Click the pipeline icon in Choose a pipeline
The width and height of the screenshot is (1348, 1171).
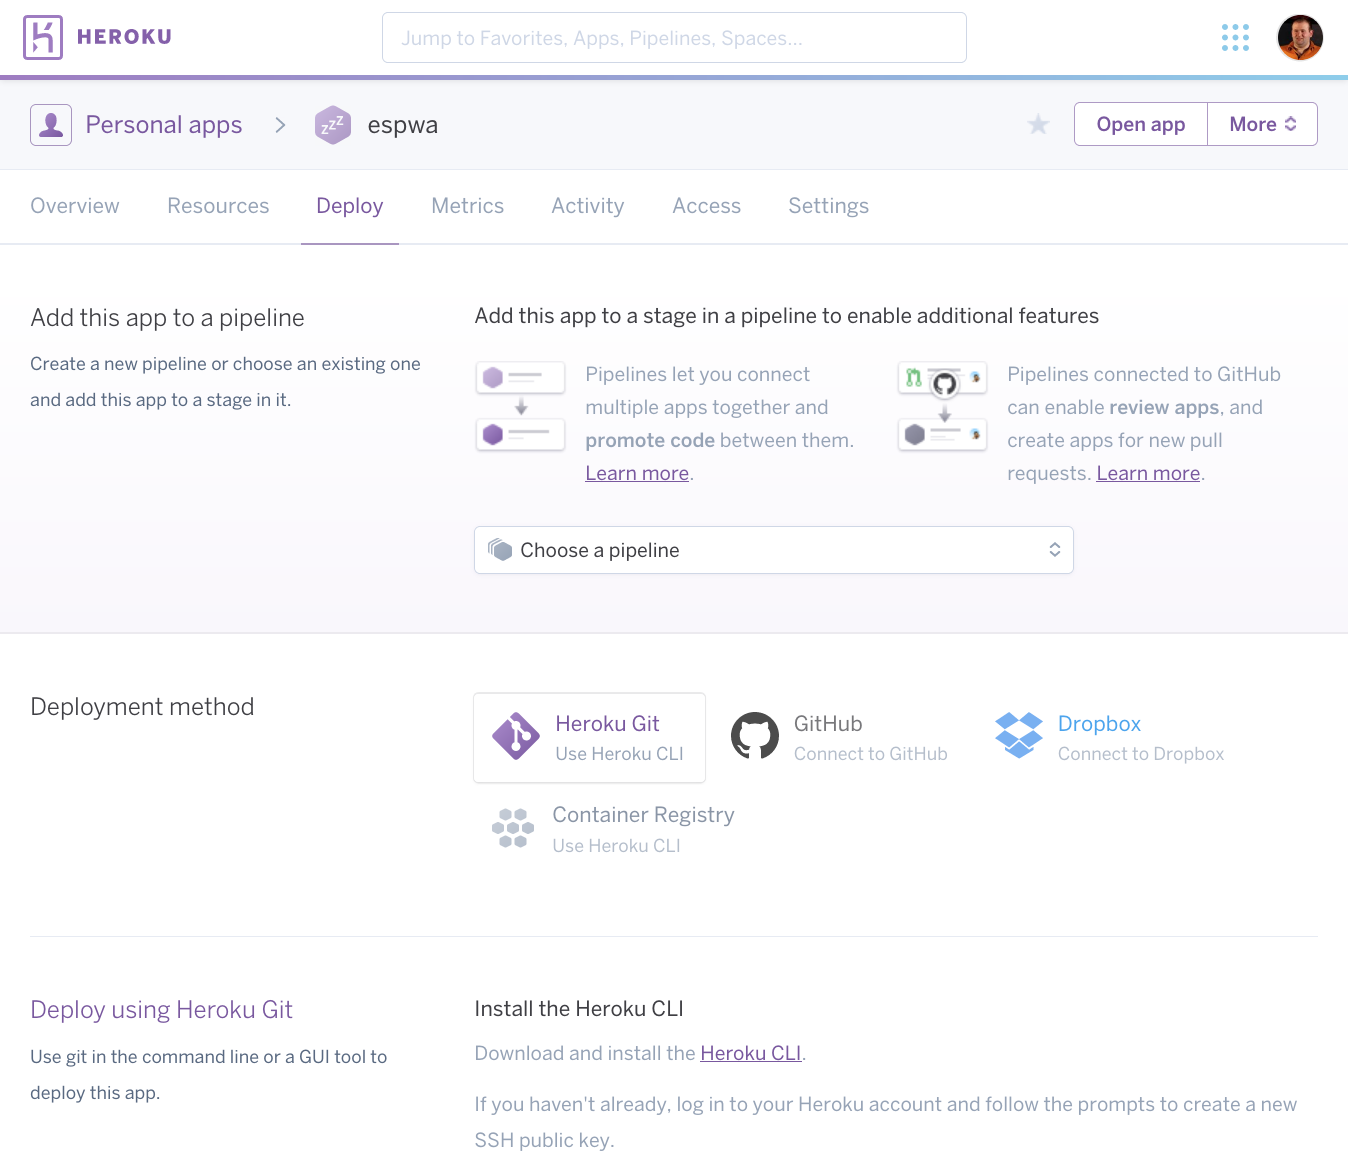(500, 550)
